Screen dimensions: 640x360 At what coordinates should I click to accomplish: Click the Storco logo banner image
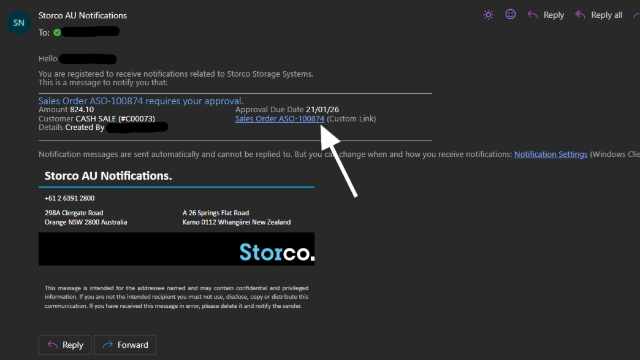click(x=176, y=249)
